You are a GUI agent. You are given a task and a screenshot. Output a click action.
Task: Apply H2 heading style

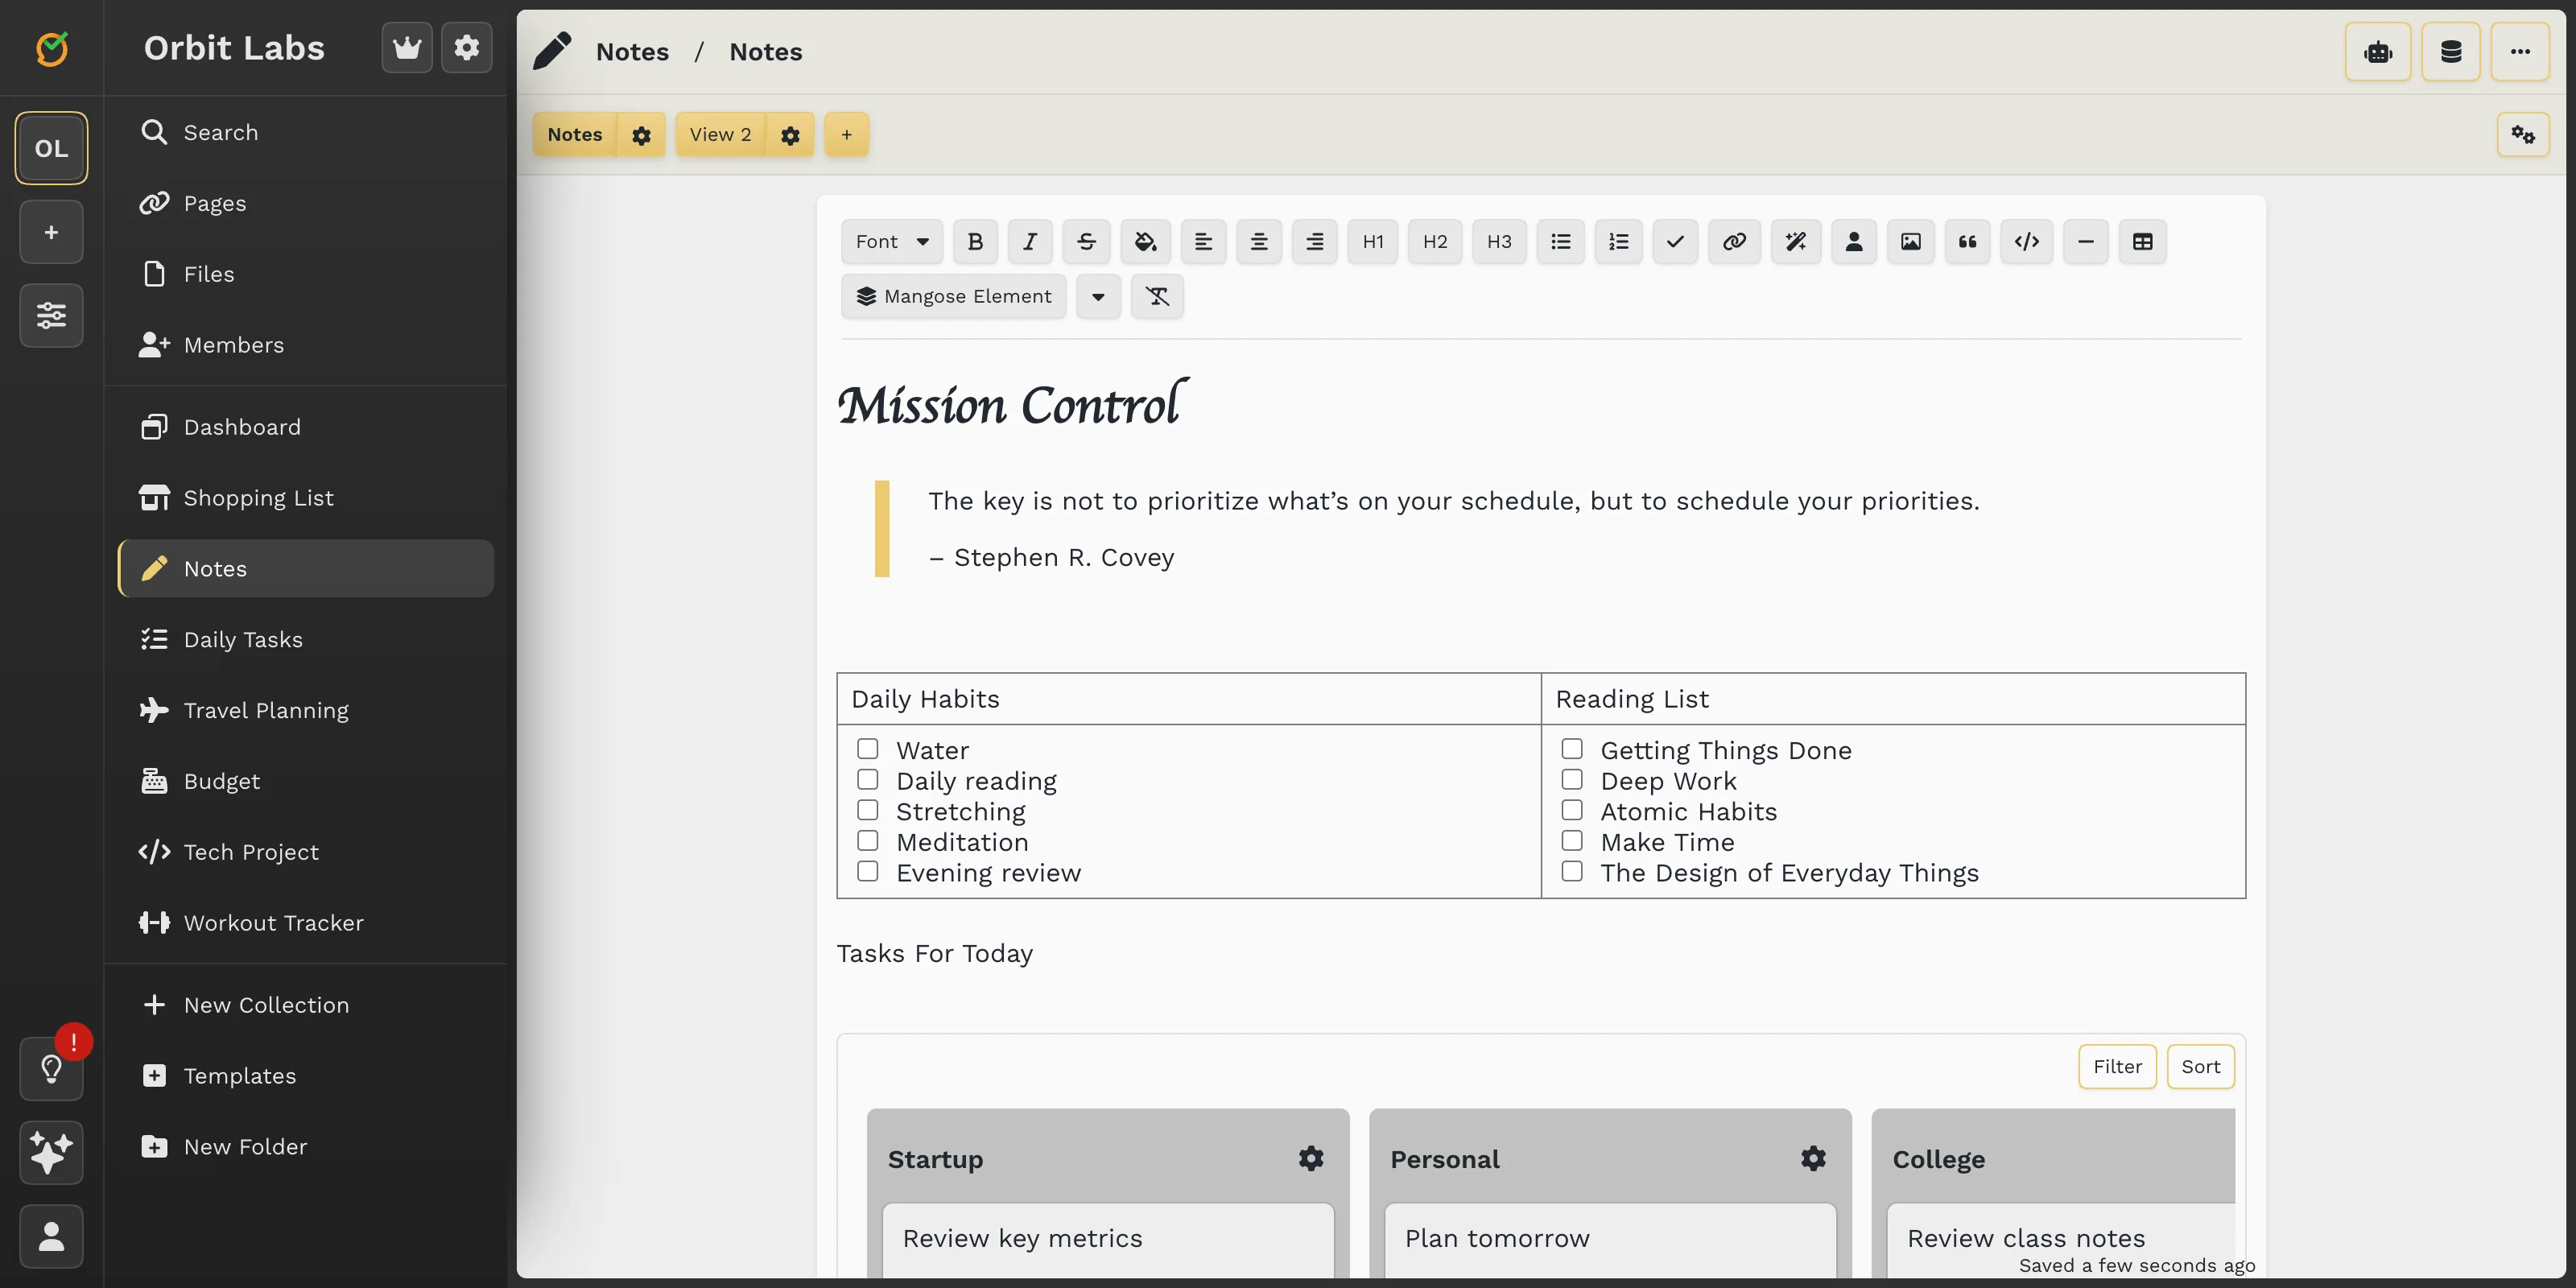(x=1435, y=241)
